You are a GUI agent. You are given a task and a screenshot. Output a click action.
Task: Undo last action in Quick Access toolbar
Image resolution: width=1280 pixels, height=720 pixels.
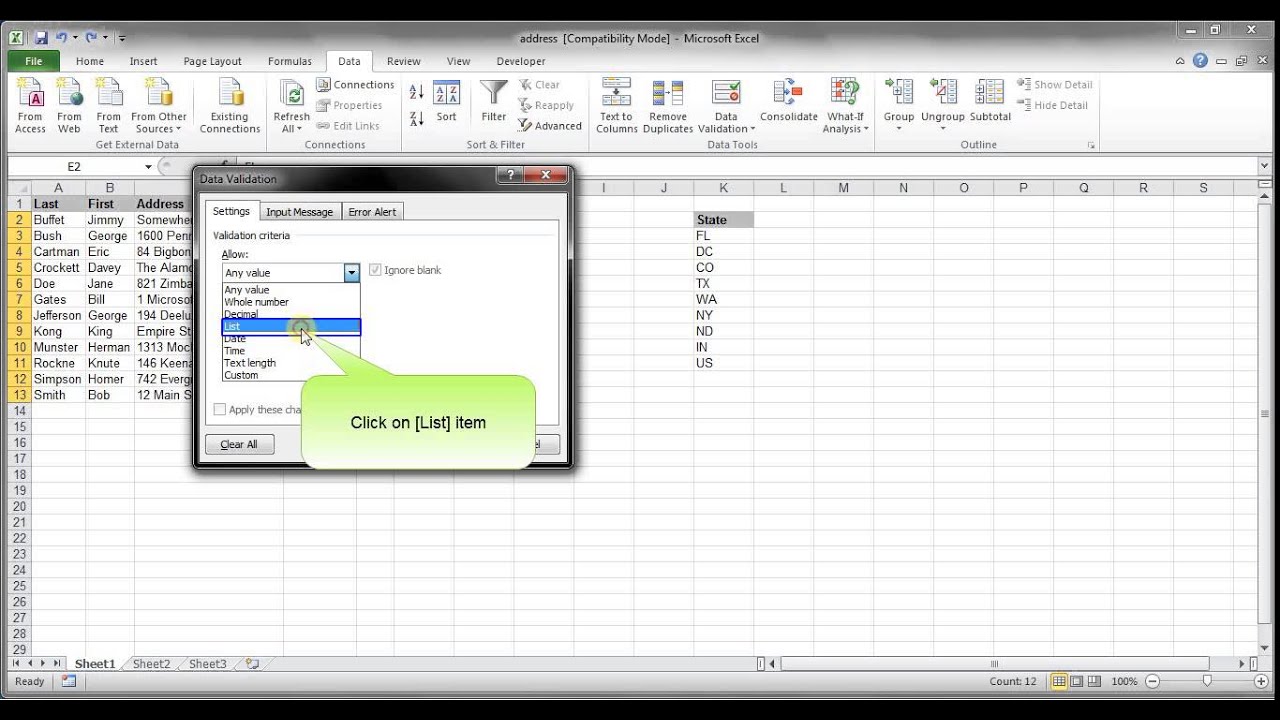tap(62, 38)
